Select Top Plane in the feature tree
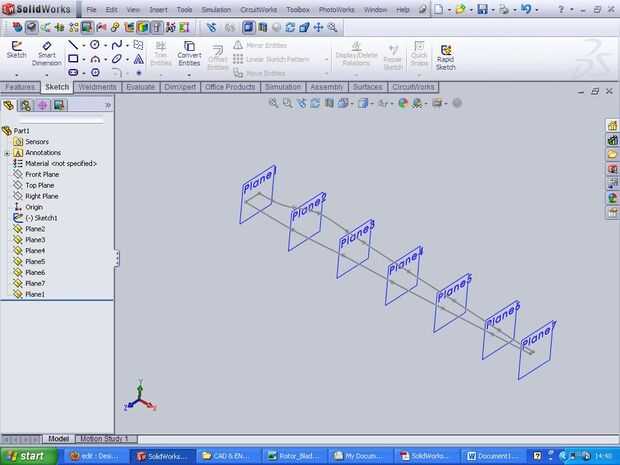Image resolution: width=620 pixels, height=465 pixels. [x=40, y=185]
